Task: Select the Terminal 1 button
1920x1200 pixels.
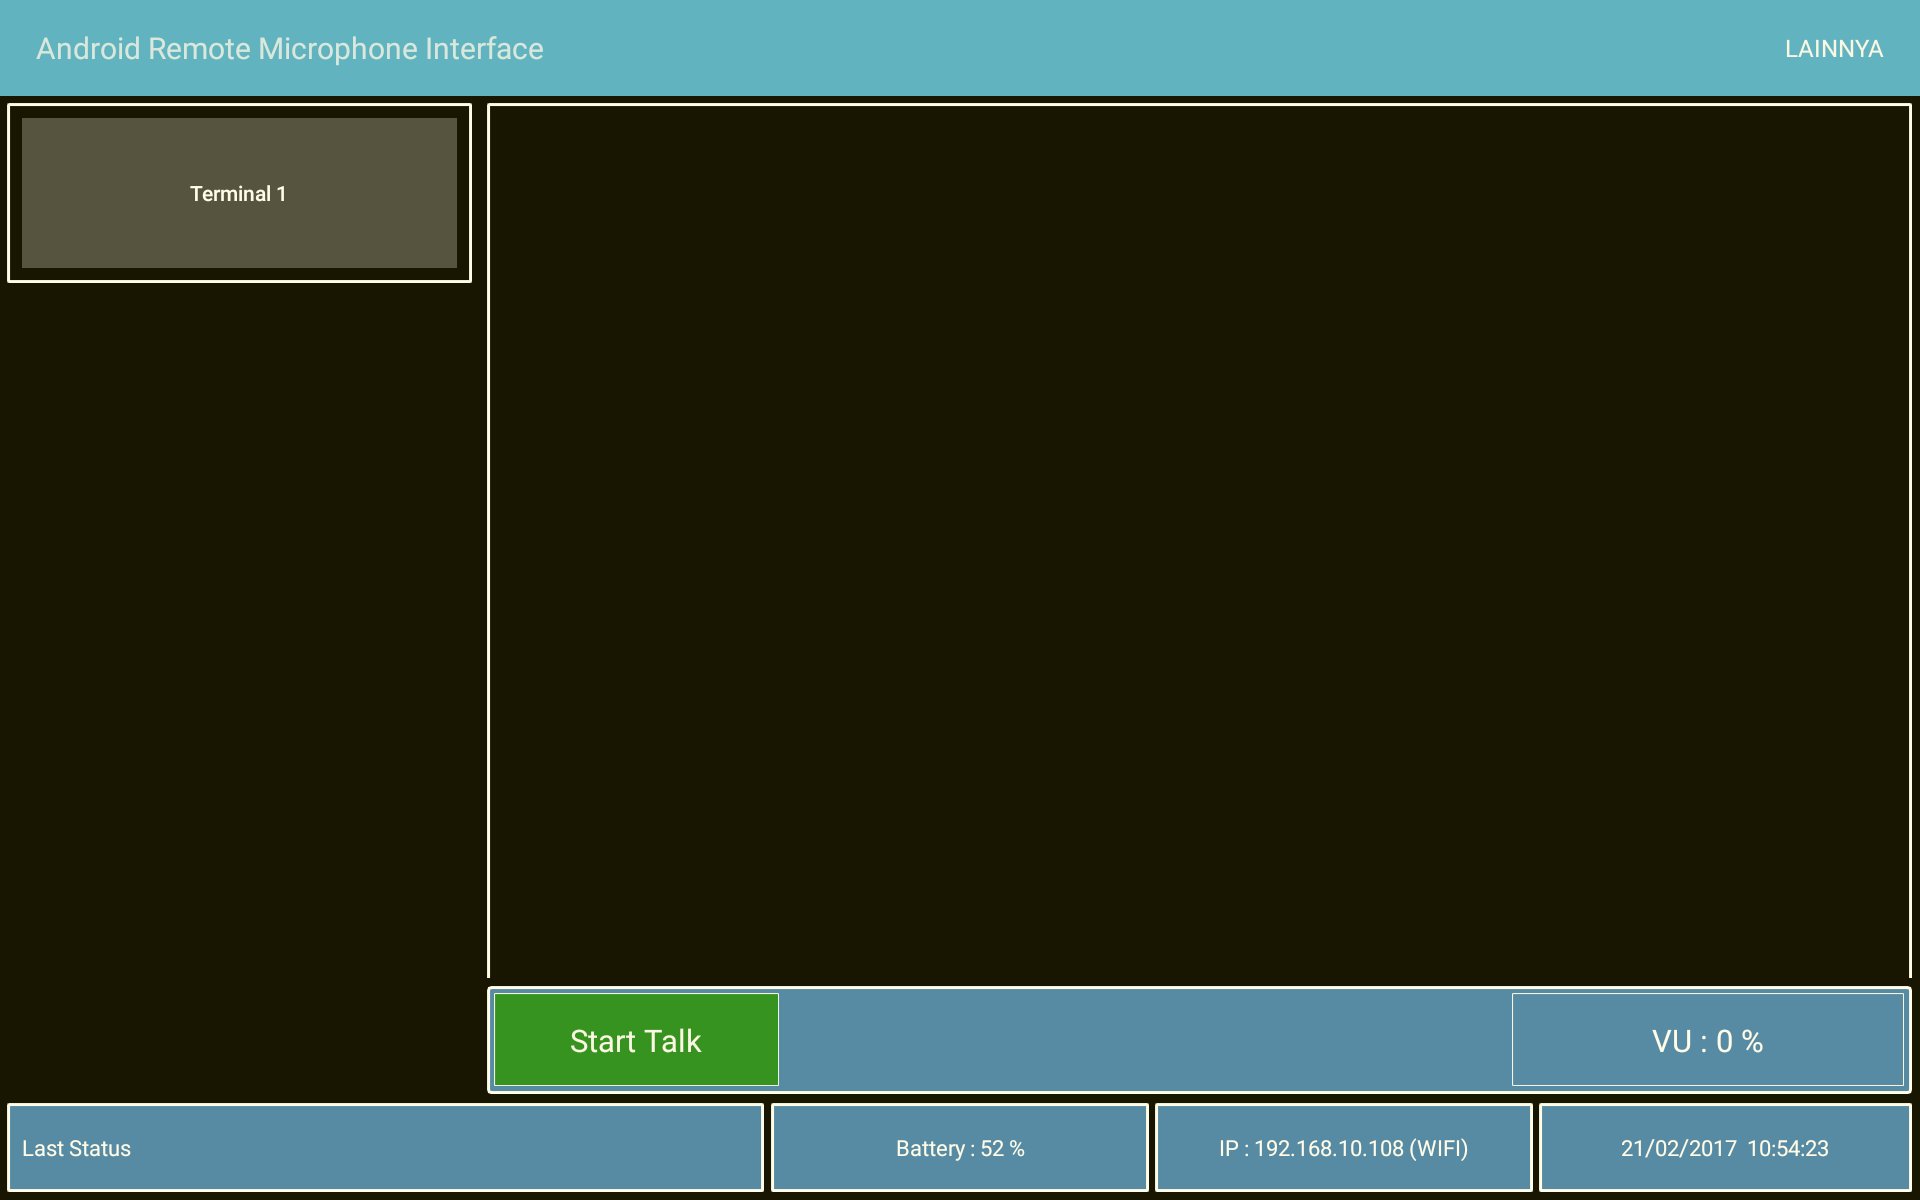Action: 239,193
